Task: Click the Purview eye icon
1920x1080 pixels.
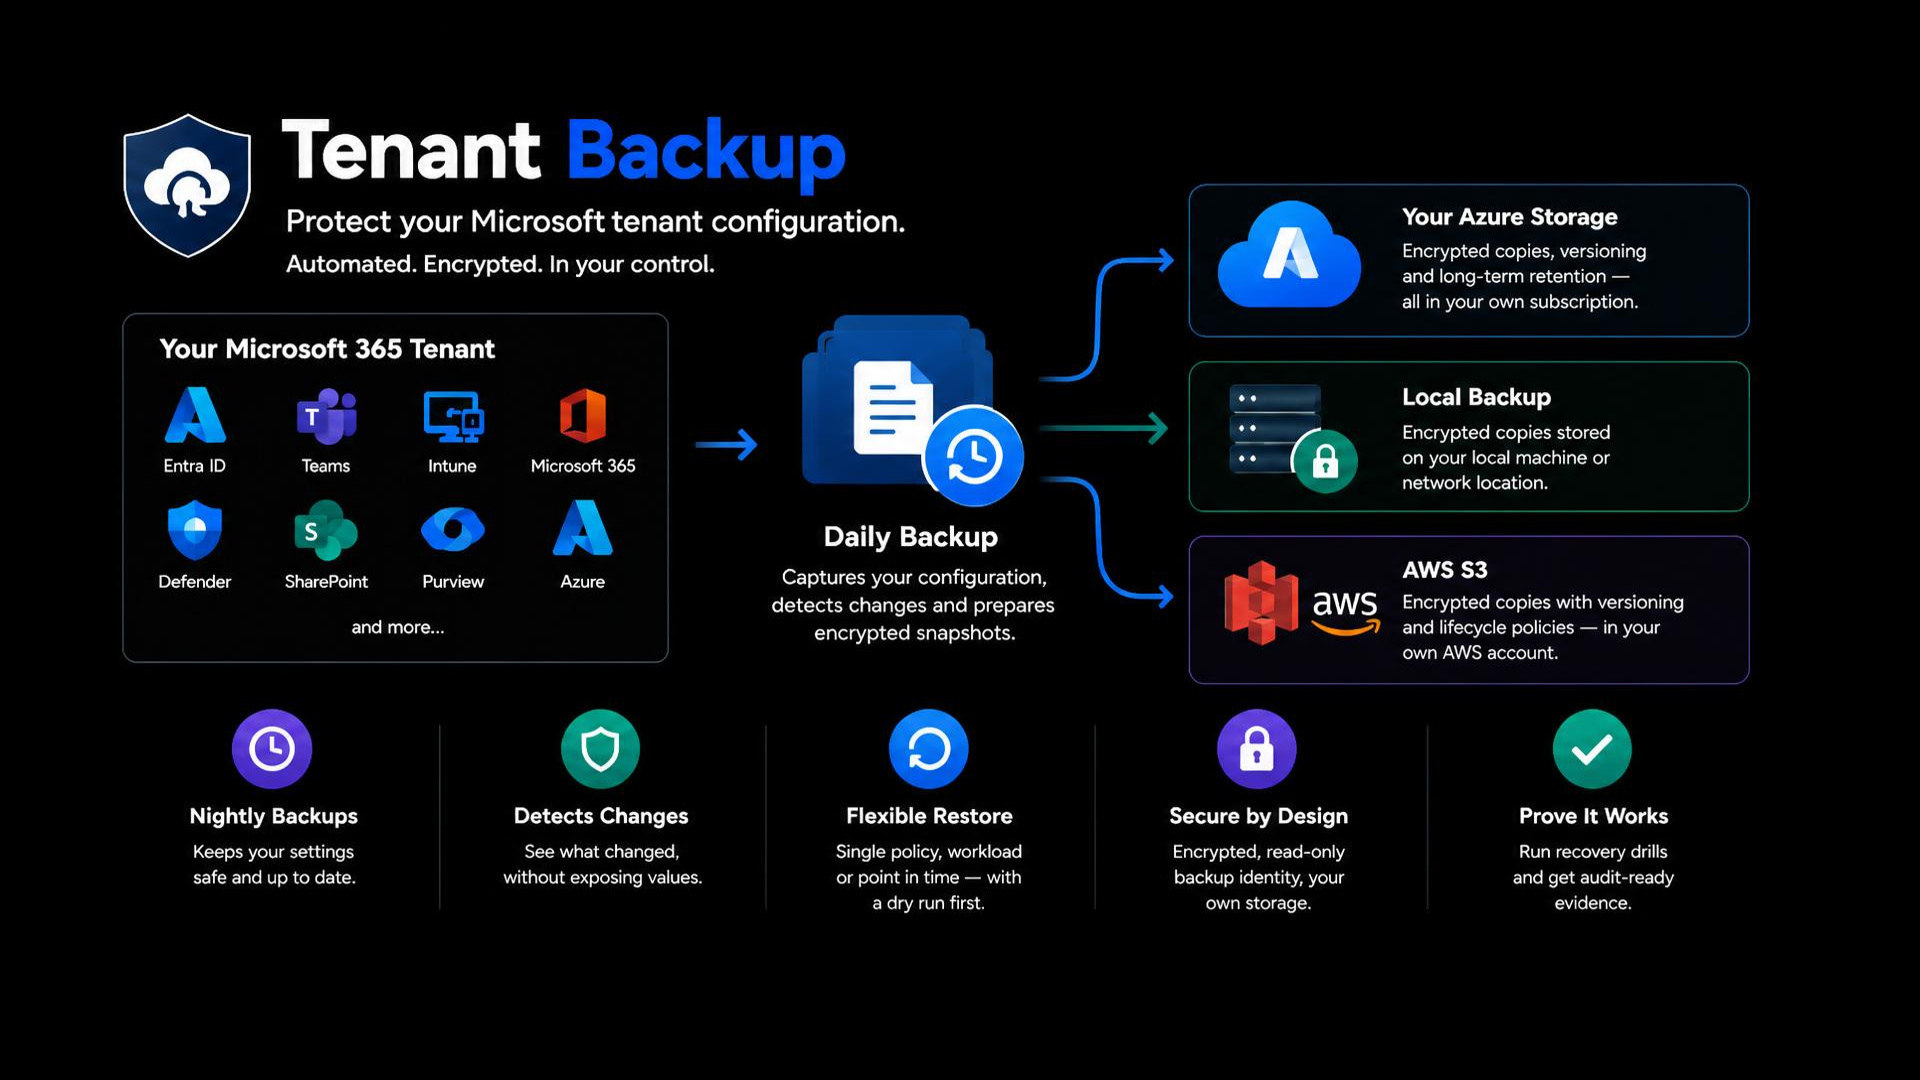Action: (x=453, y=530)
